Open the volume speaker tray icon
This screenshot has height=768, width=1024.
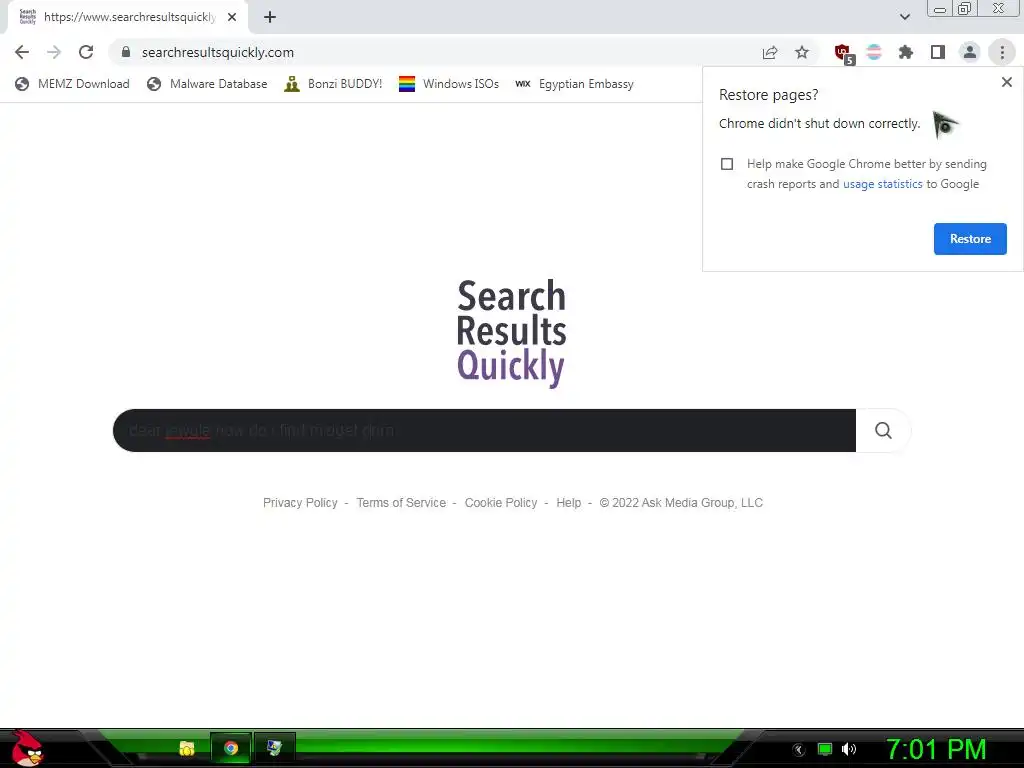point(849,750)
